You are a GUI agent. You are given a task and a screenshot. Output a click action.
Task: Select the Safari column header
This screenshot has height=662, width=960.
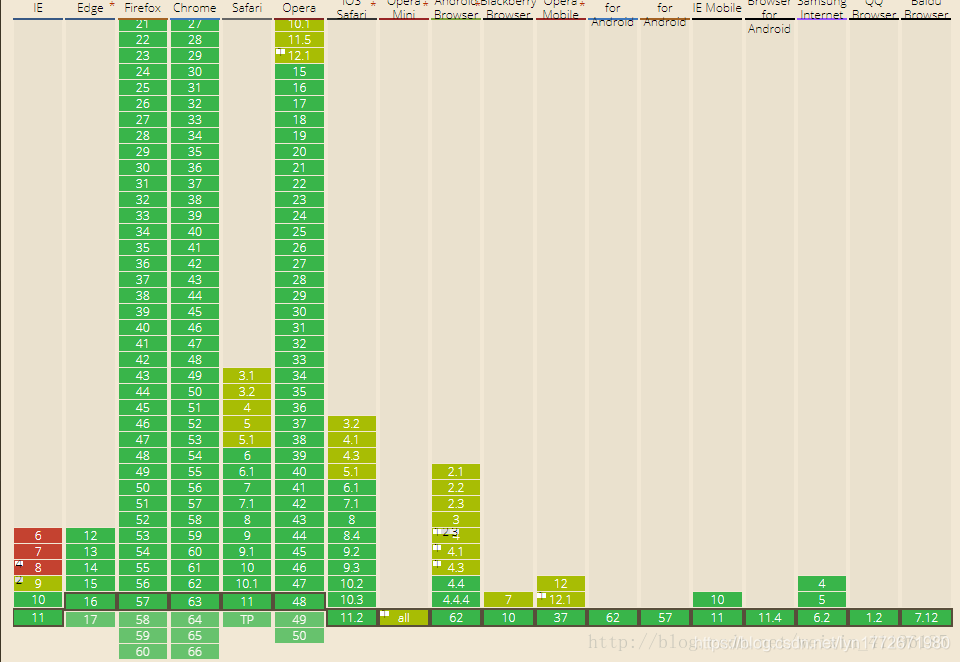tap(247, 8)
